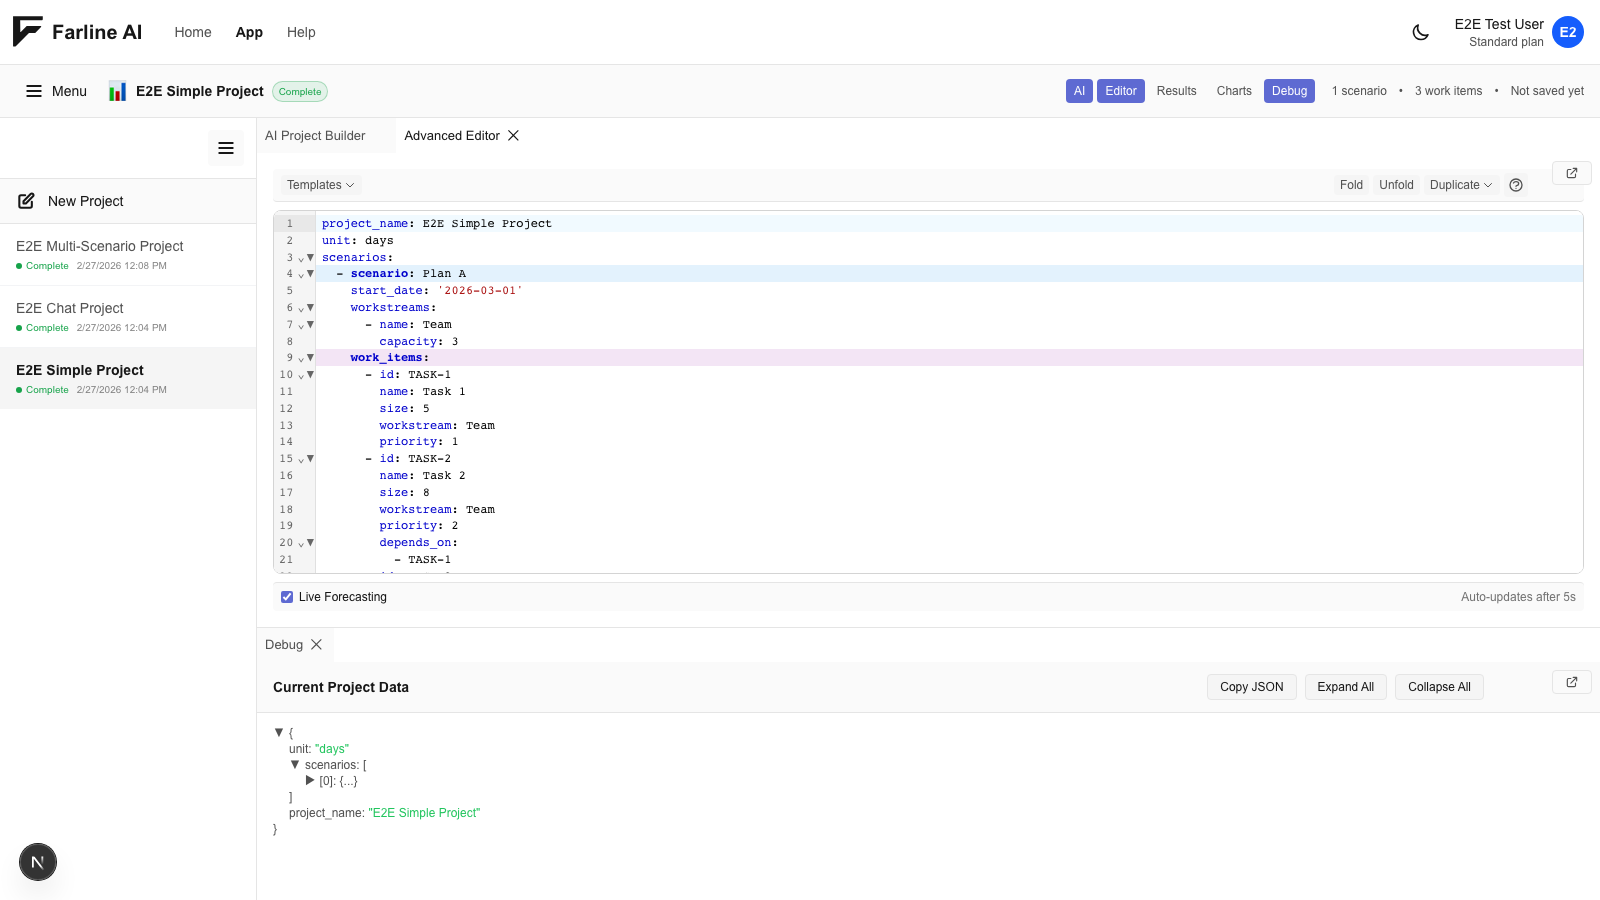The width and height of the screenshot is (1600, 900).
Task: Select E2E Chat Project in the sidebar
Action: point(69,308)
